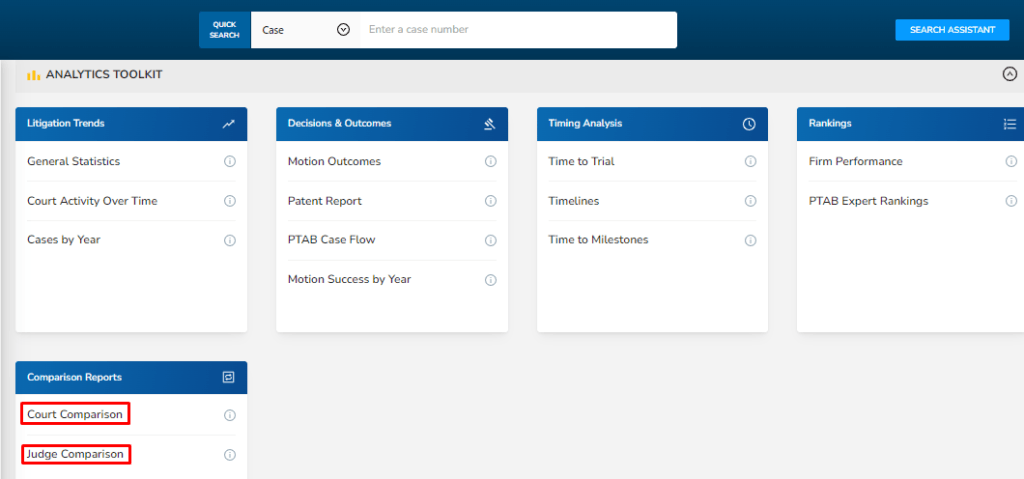Click the info icon beside Court Comparison
The height and width of the screenshot is (479, 1024).
tap(230, 415)
